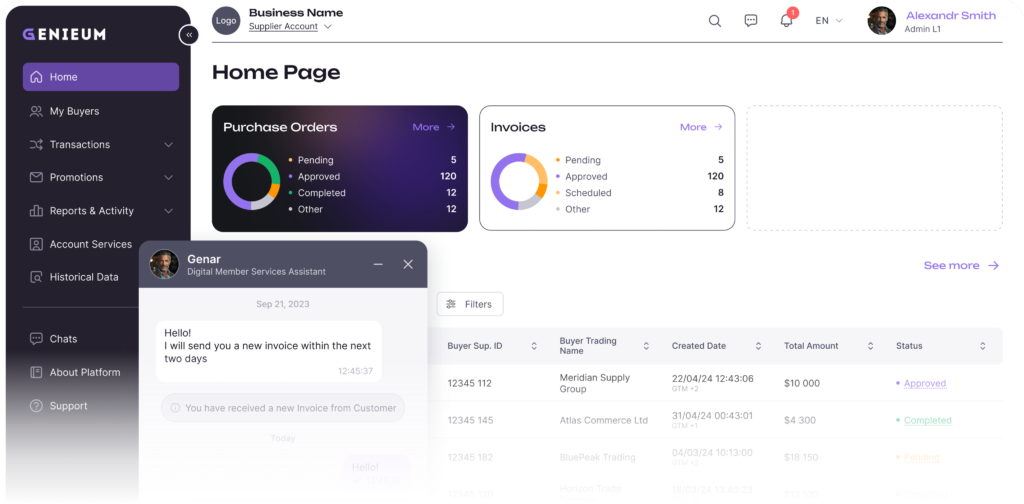
Task: Click the info icon on invoice notification
Action: tap(175, 408)
